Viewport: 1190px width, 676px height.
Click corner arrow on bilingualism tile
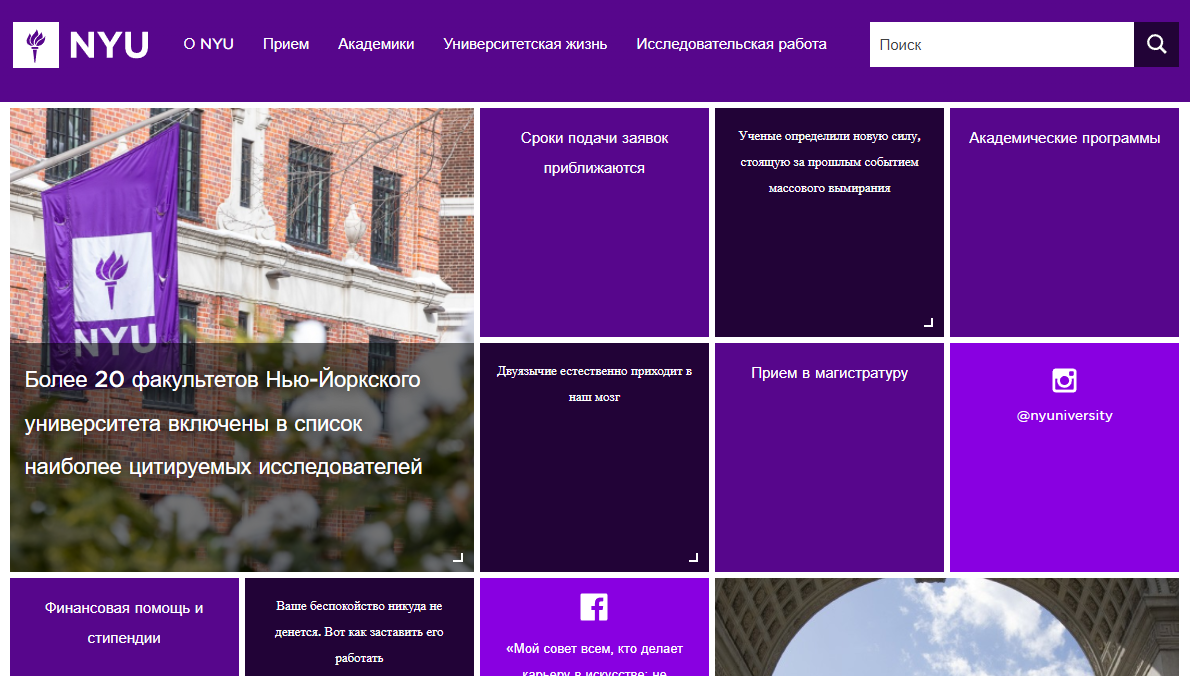point(693,558)
